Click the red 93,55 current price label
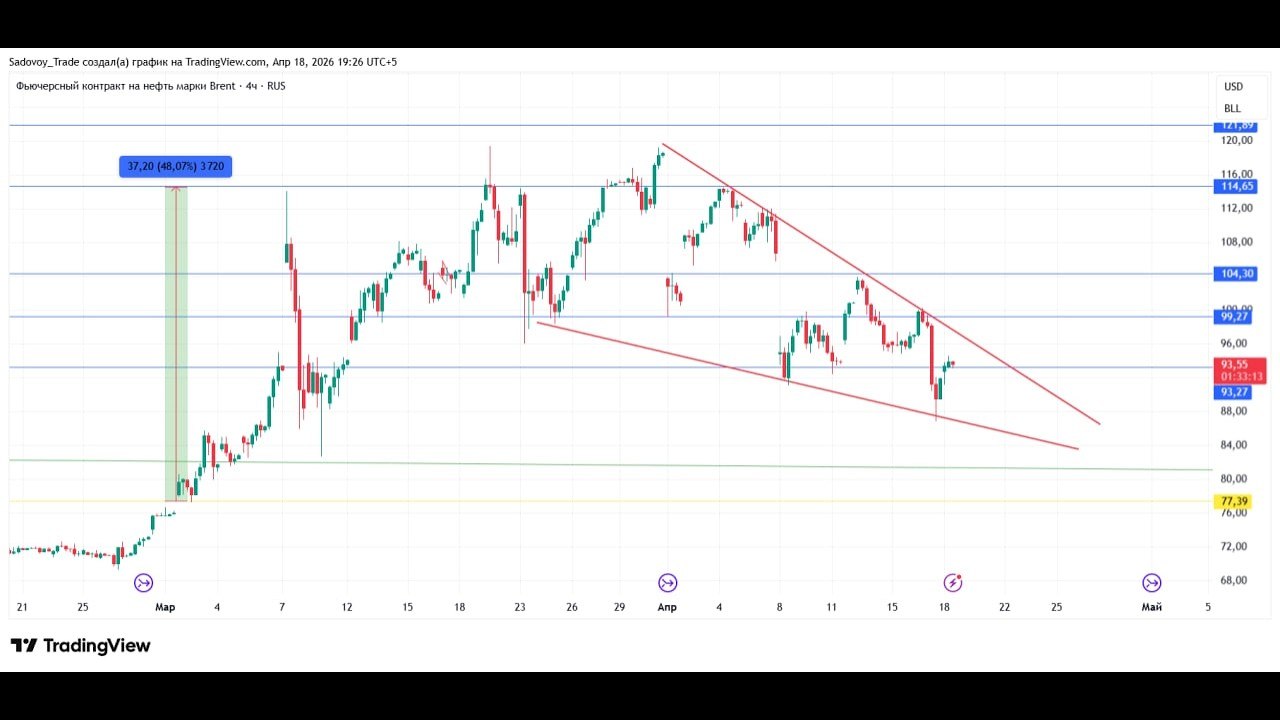Screen dimensions: 1280x720 [1239, 370]
